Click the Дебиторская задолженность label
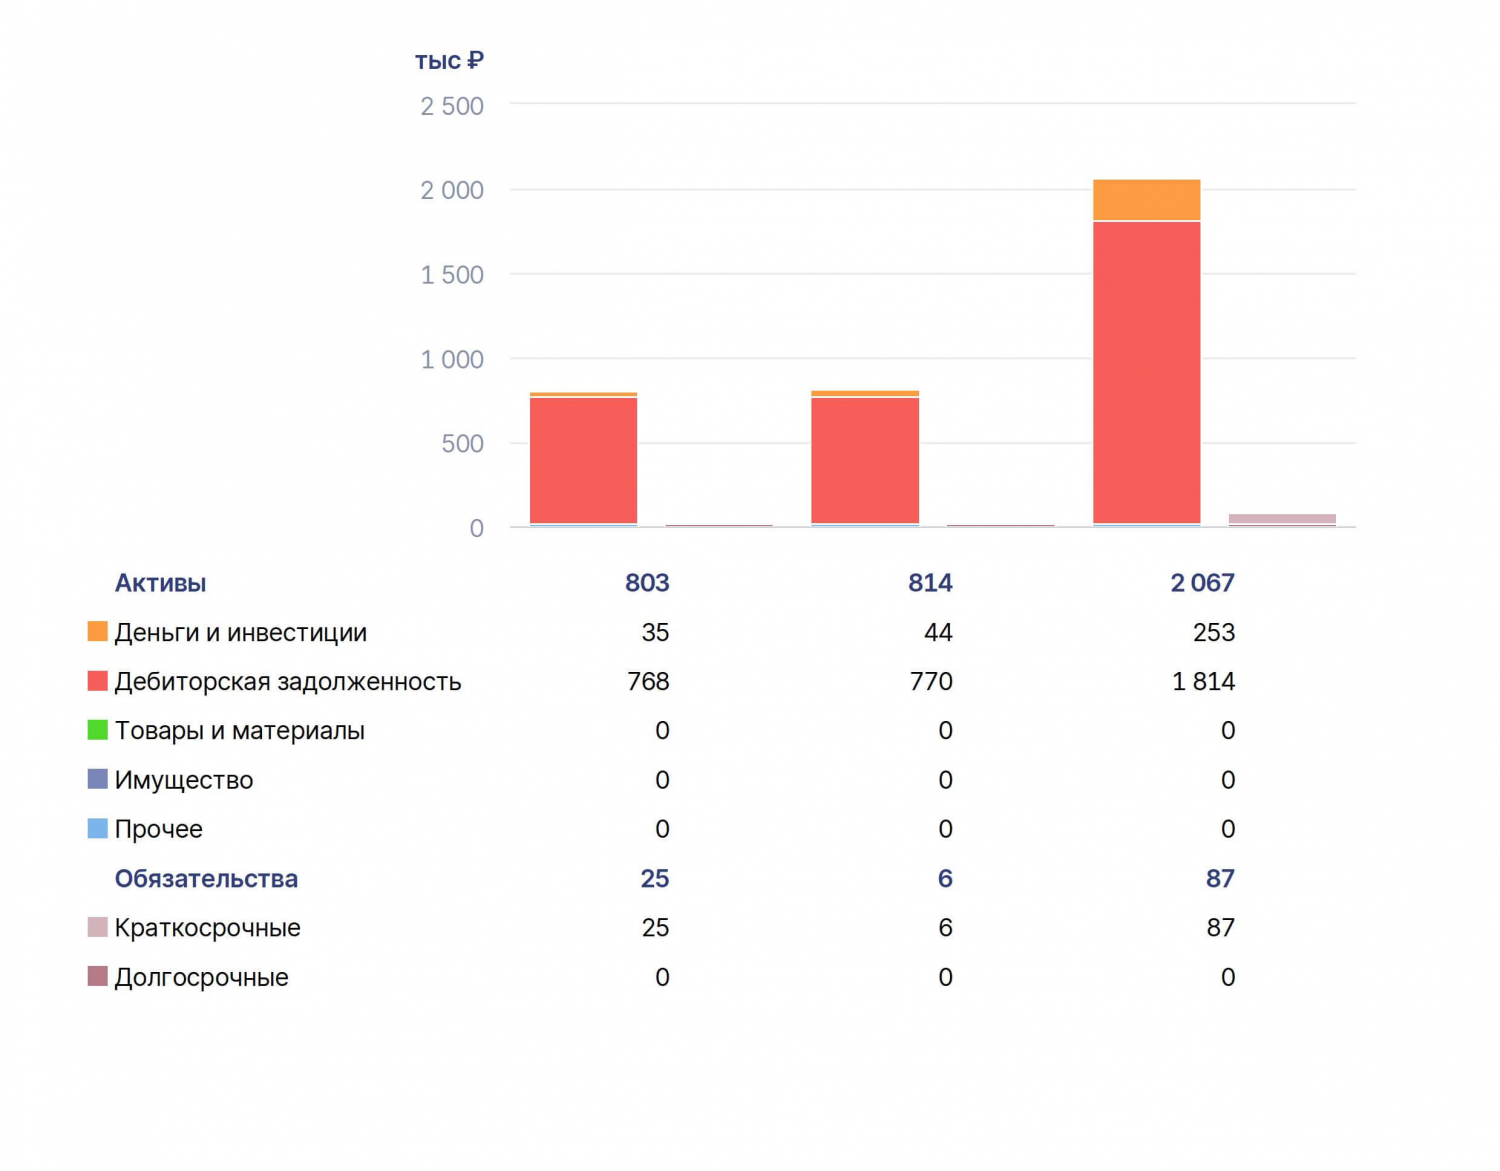The width and height of the screenshot is (1500, 1171). 288,682
